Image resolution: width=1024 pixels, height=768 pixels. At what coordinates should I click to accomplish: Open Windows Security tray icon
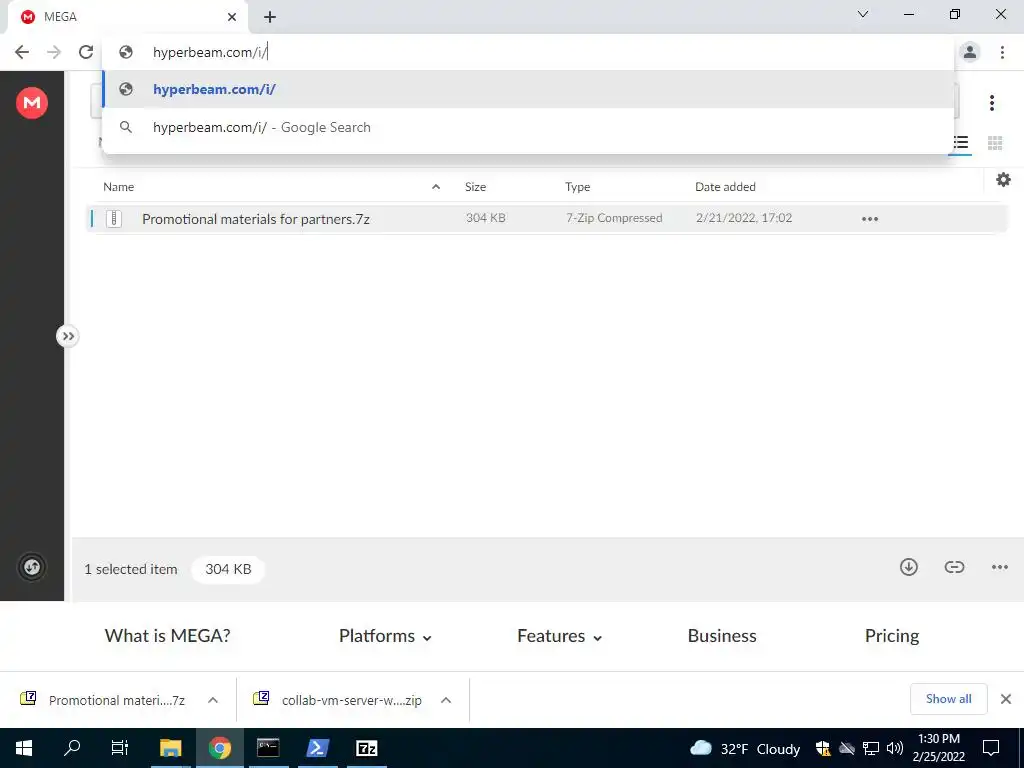tap(823, 748)
